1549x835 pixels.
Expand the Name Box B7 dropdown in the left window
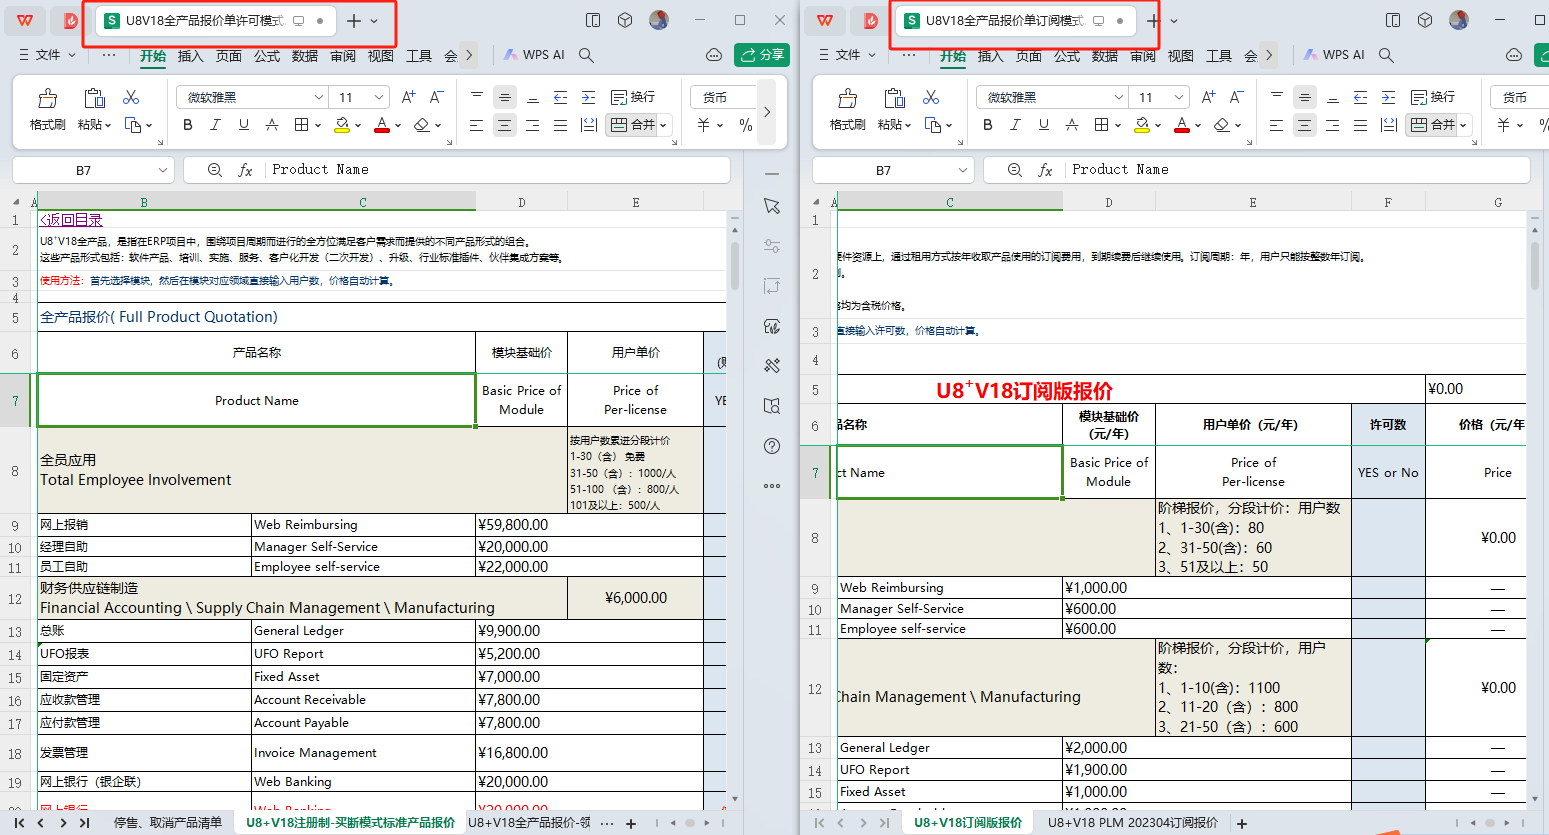[x=162, y=170]
